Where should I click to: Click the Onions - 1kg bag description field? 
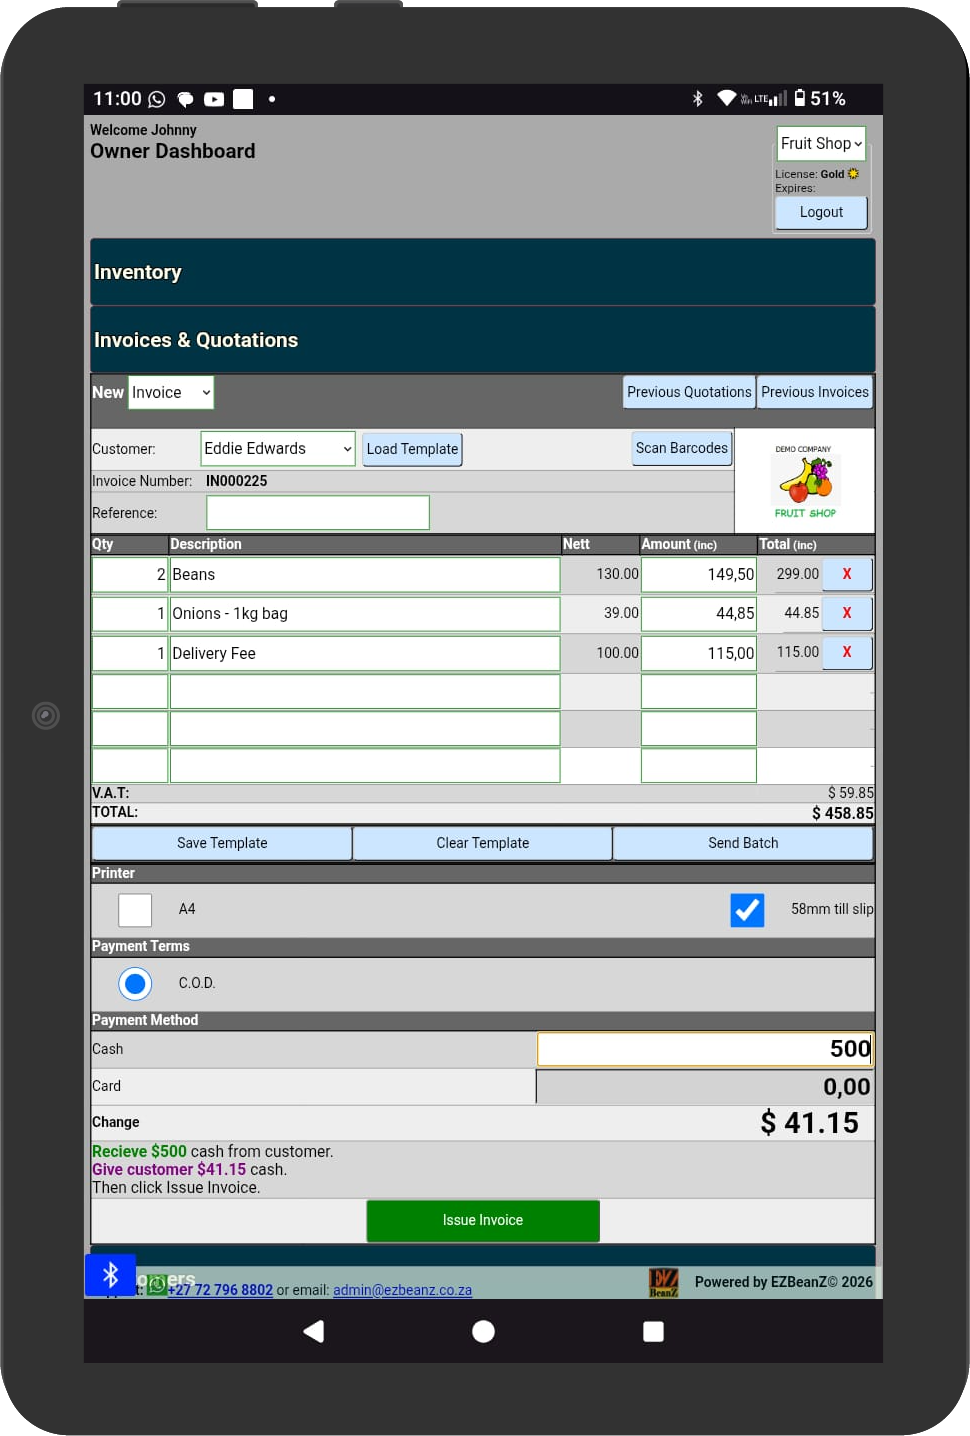click(365, 614)
